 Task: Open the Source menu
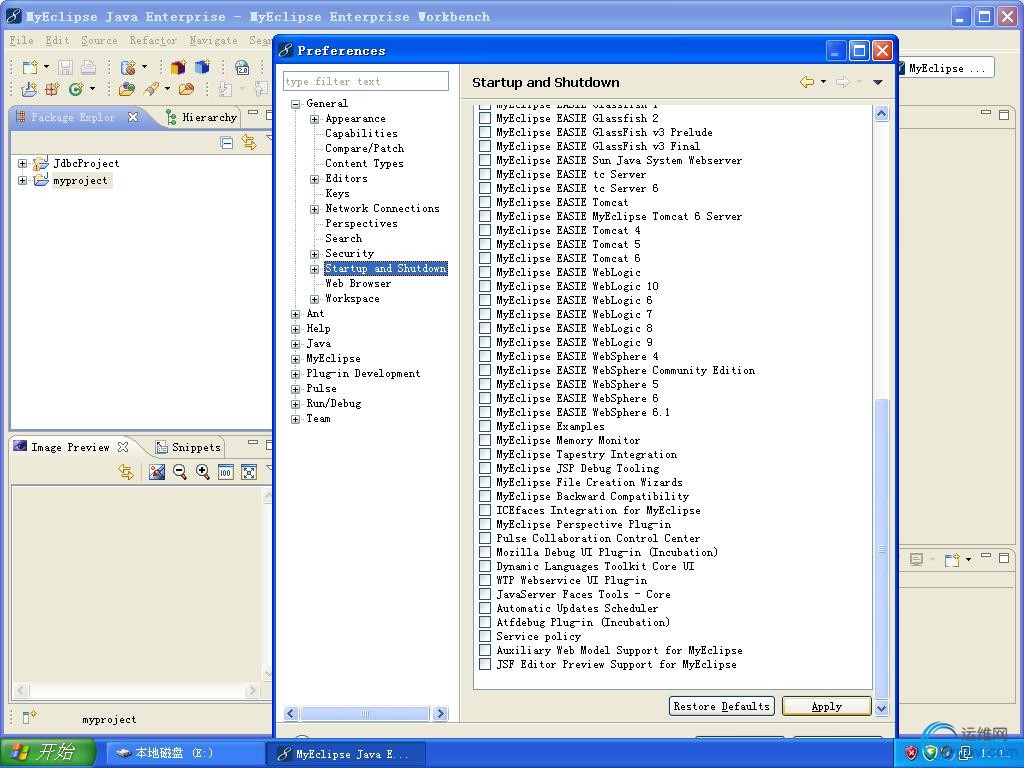(99, 40)
